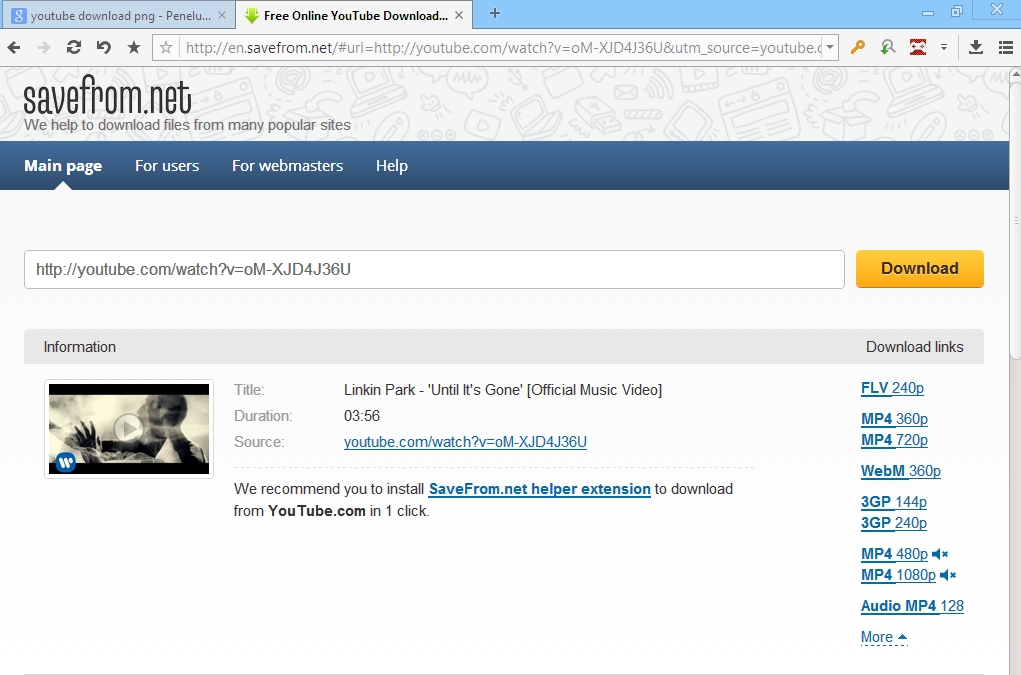
Task: Click the duration value 03:56
Action: (361, 416)
